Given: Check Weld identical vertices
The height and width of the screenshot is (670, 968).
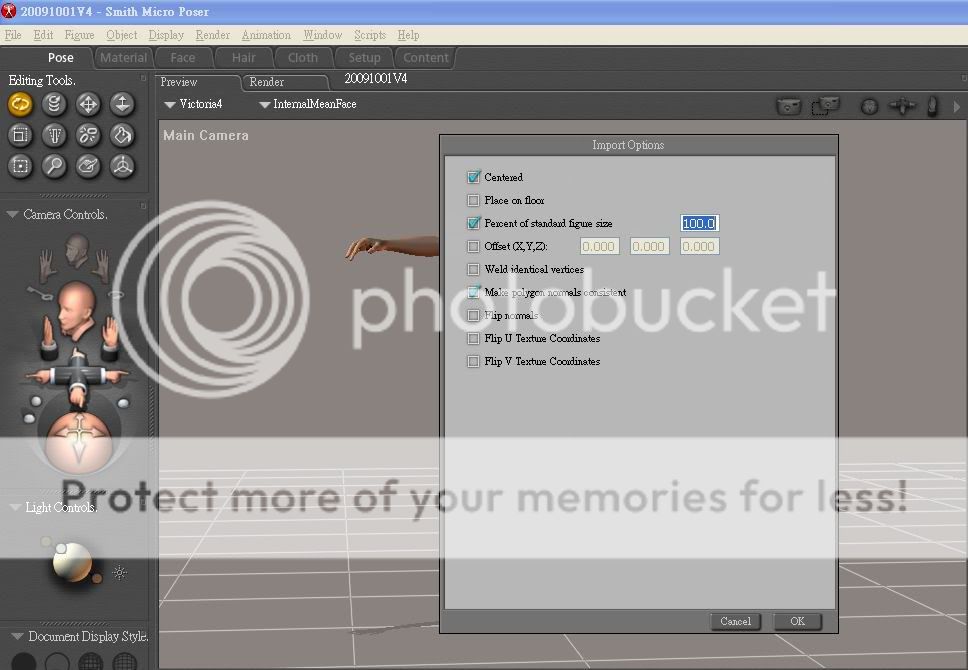Looking at the screenshot, I should (474, 270).
